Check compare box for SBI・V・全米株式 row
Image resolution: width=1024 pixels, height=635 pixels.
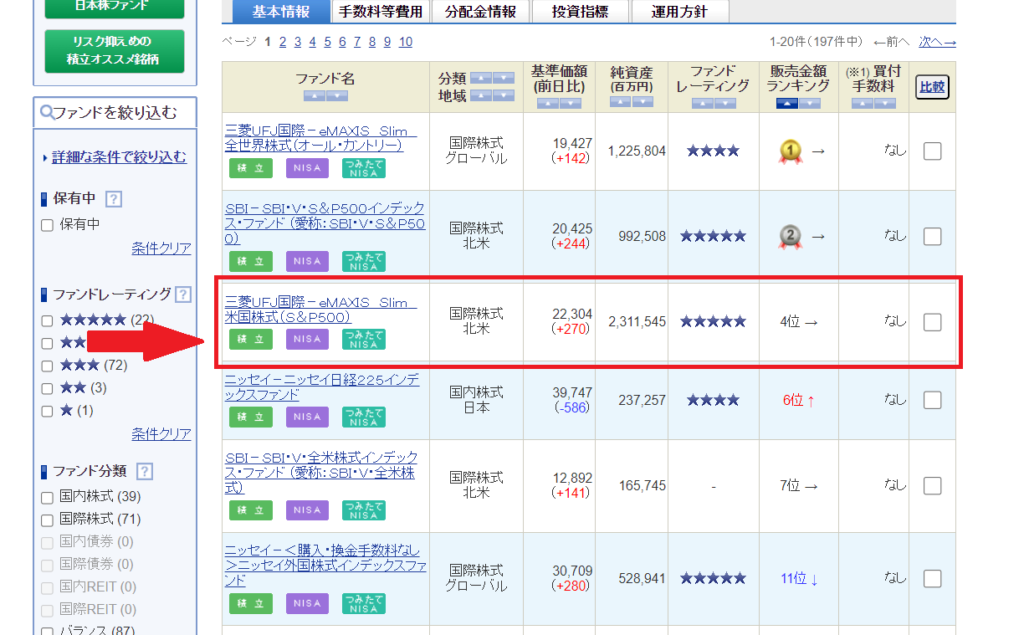[933, 486]
